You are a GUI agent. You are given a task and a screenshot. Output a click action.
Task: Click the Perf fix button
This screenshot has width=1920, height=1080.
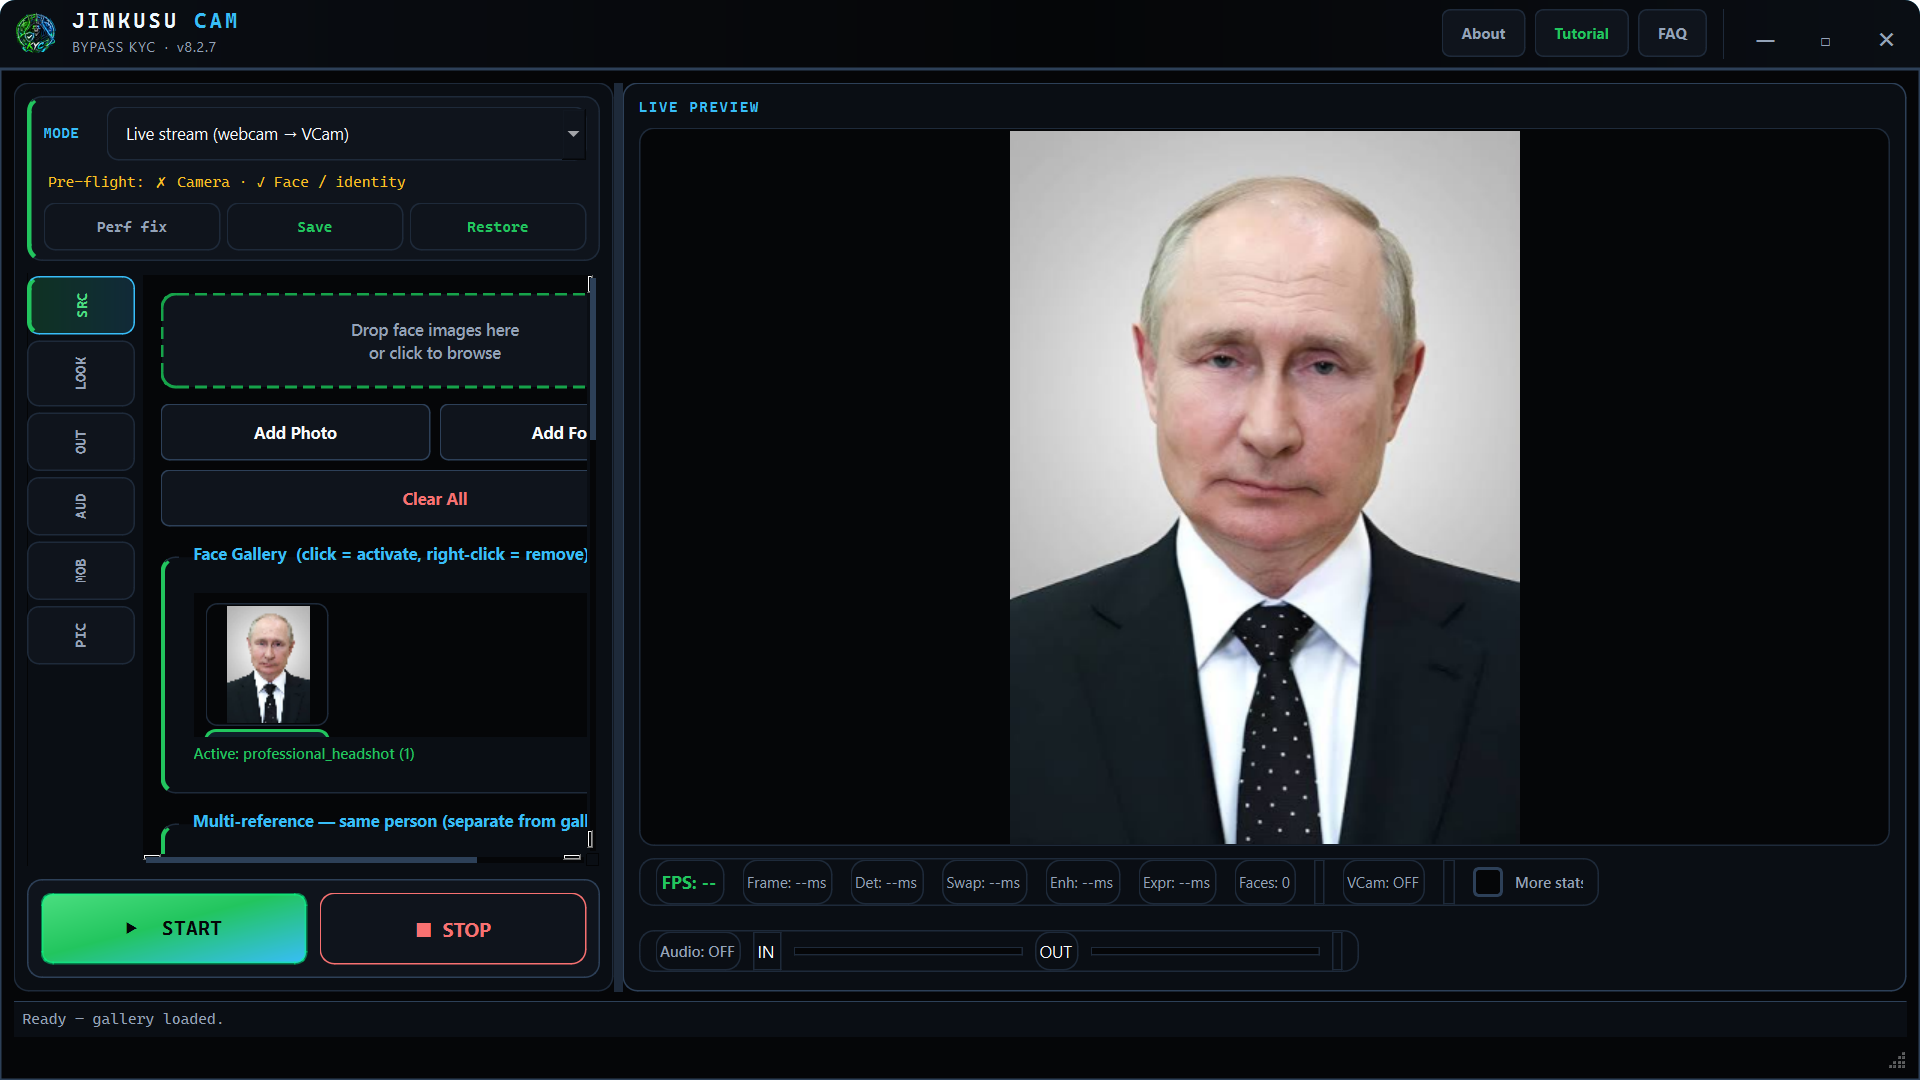[x=132, y=227]
